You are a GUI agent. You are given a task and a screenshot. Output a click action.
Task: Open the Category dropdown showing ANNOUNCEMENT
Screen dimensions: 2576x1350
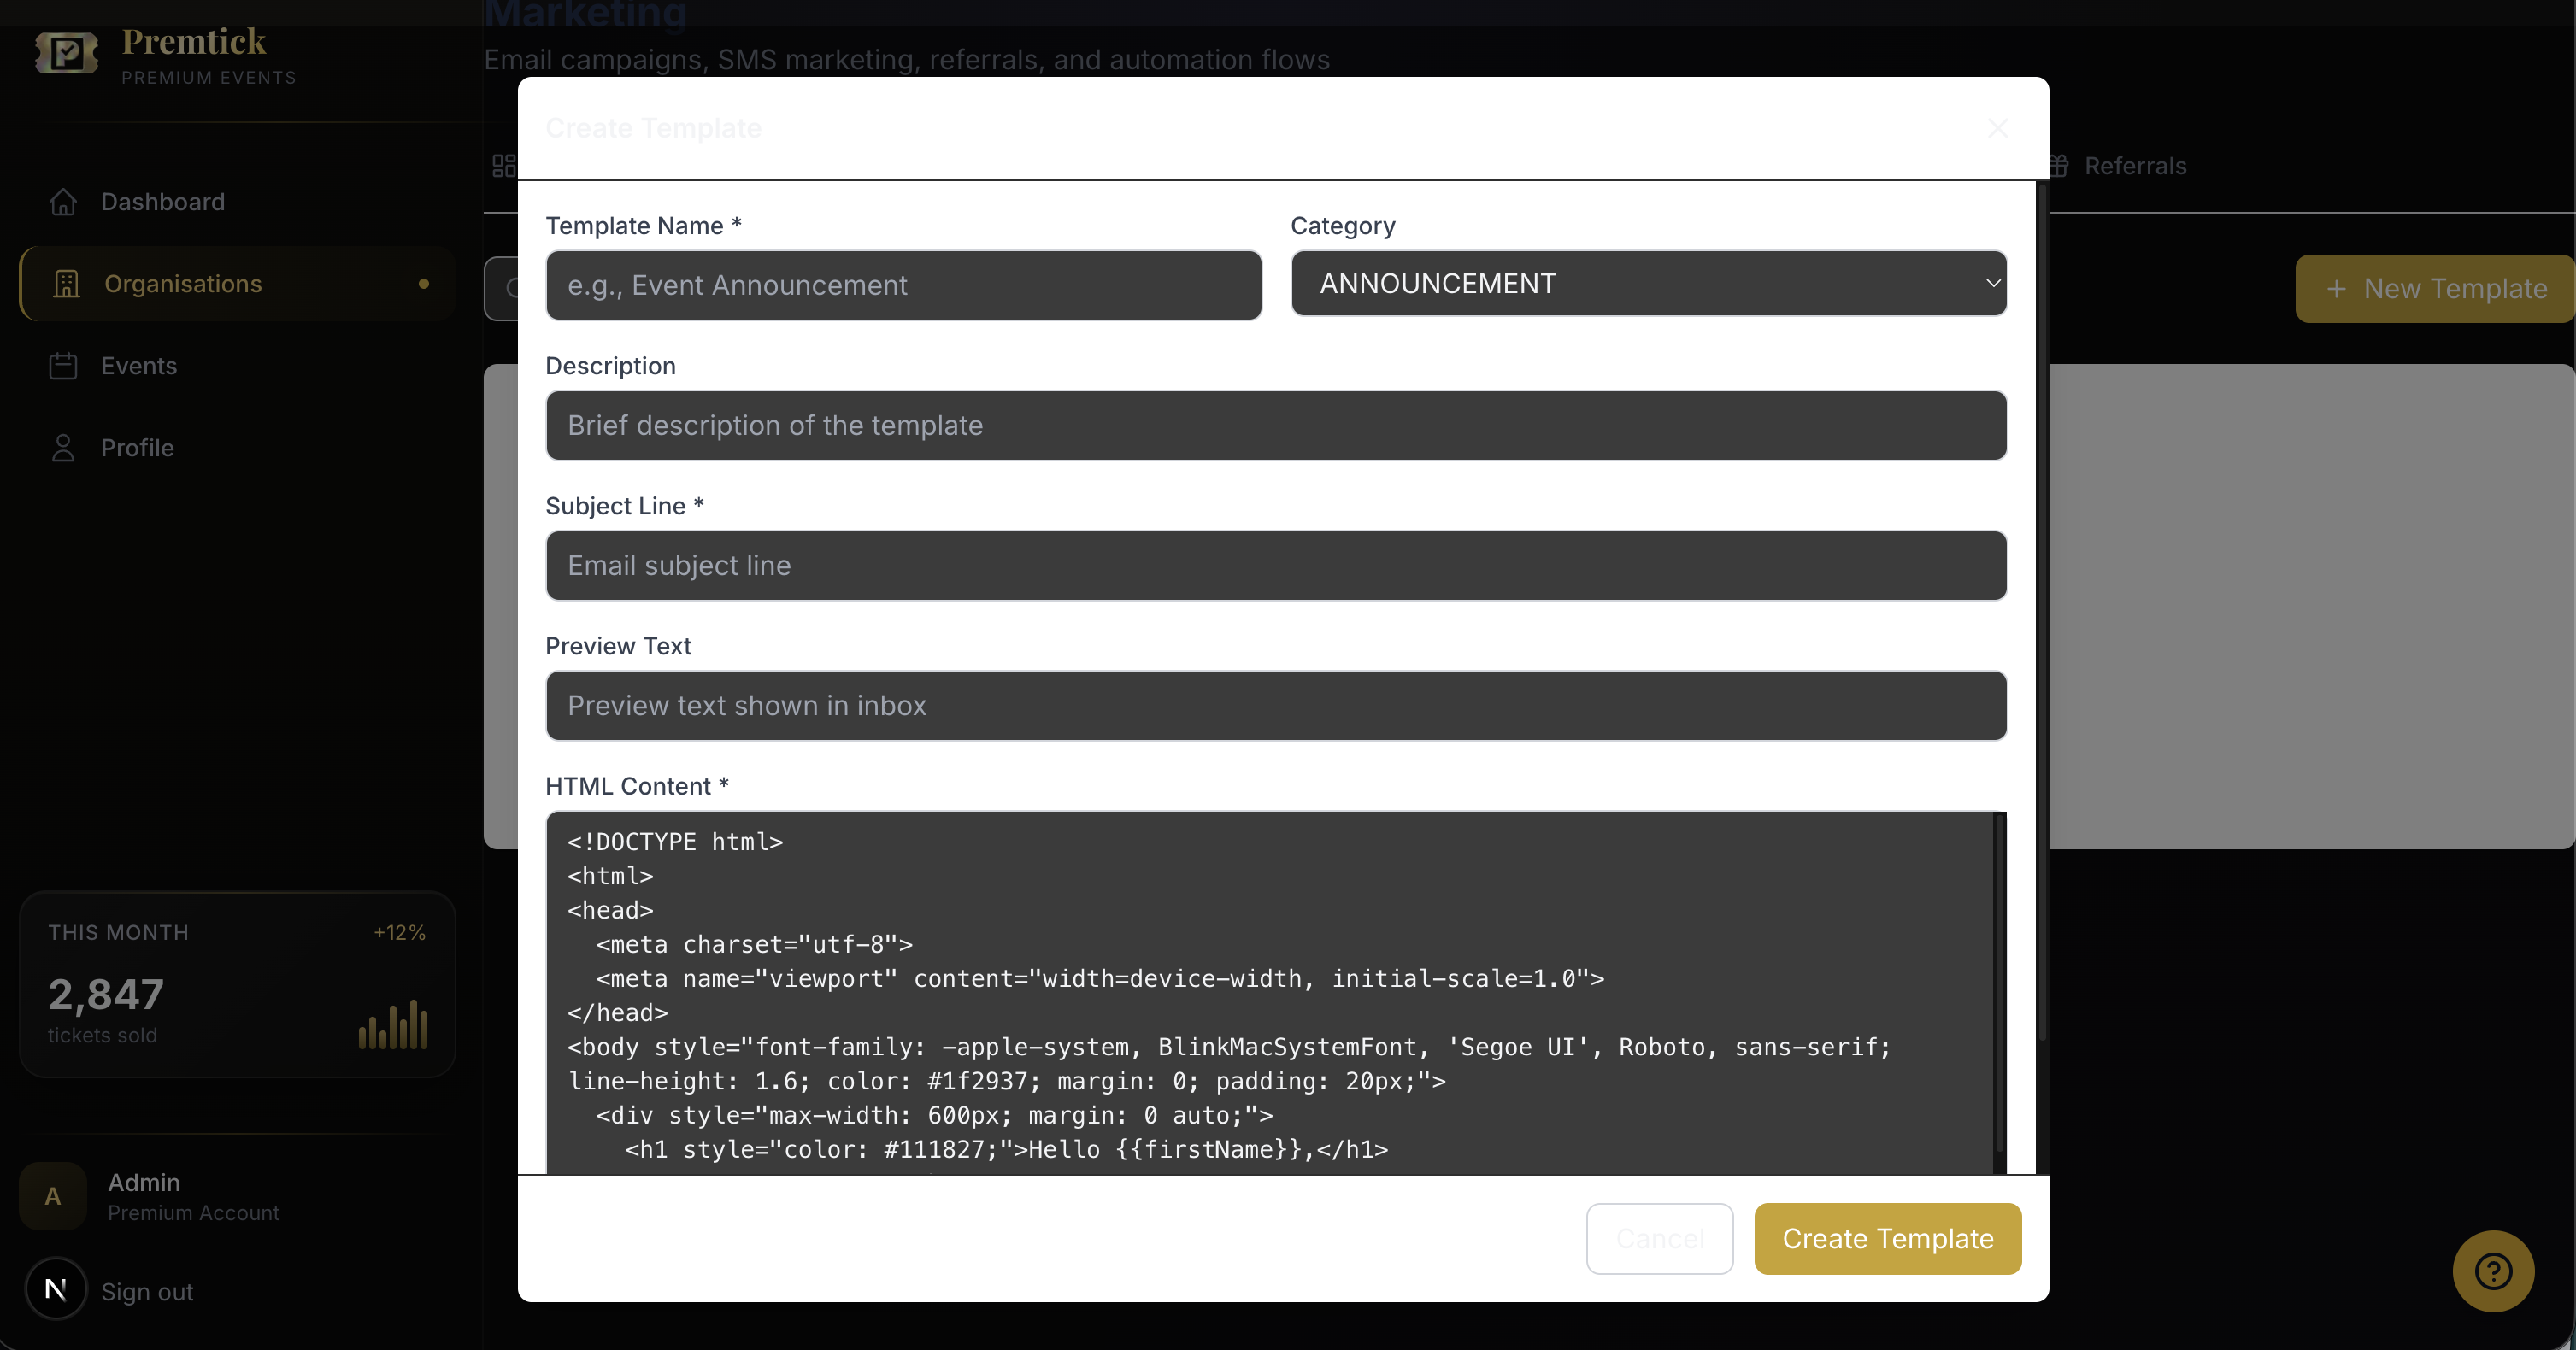[1647, 284]
